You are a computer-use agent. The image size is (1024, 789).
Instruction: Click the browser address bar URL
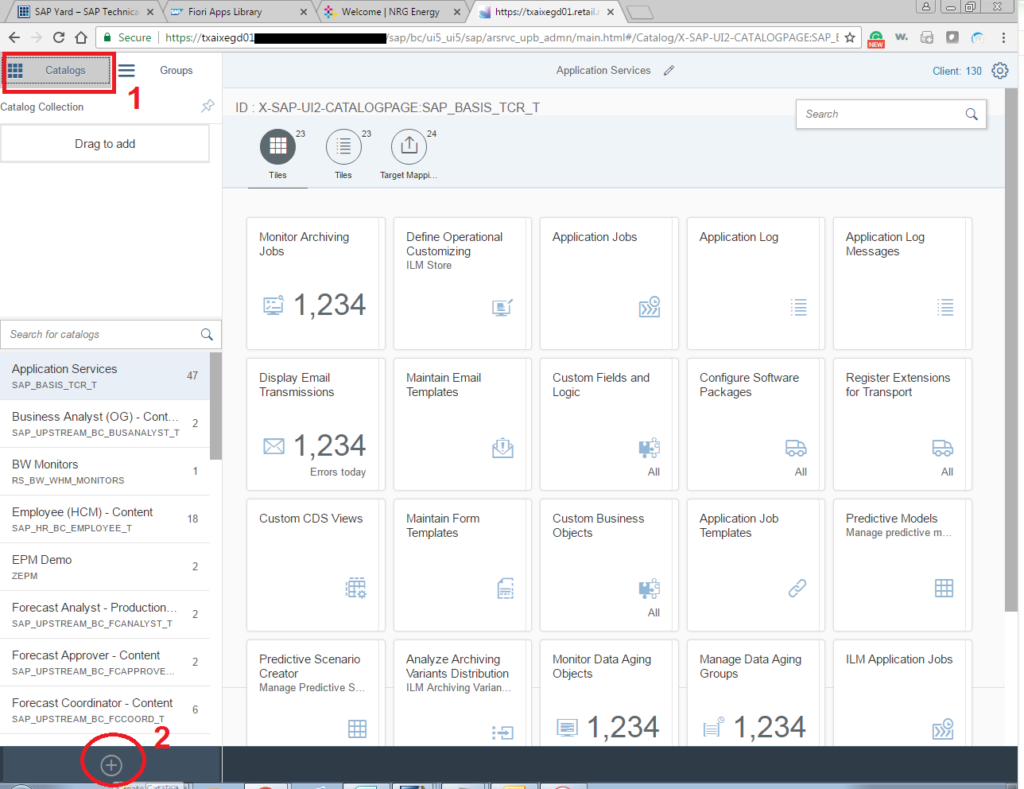point(502,38)
